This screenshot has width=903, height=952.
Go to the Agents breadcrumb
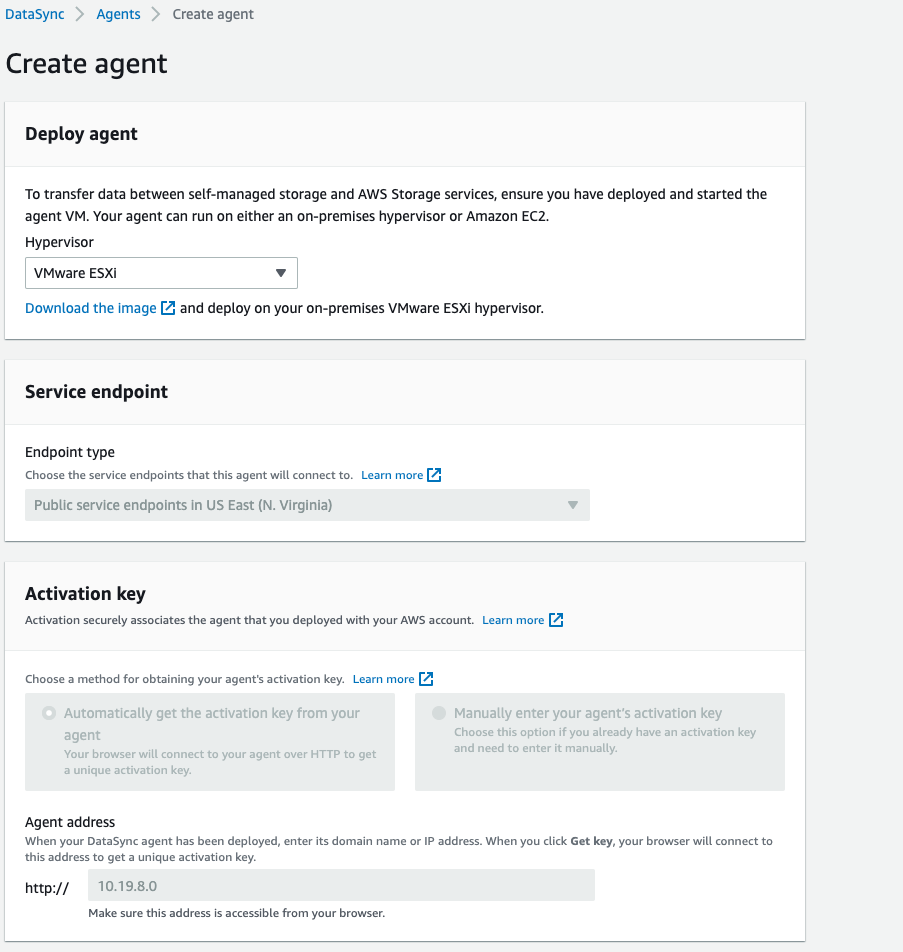[118, 14]
